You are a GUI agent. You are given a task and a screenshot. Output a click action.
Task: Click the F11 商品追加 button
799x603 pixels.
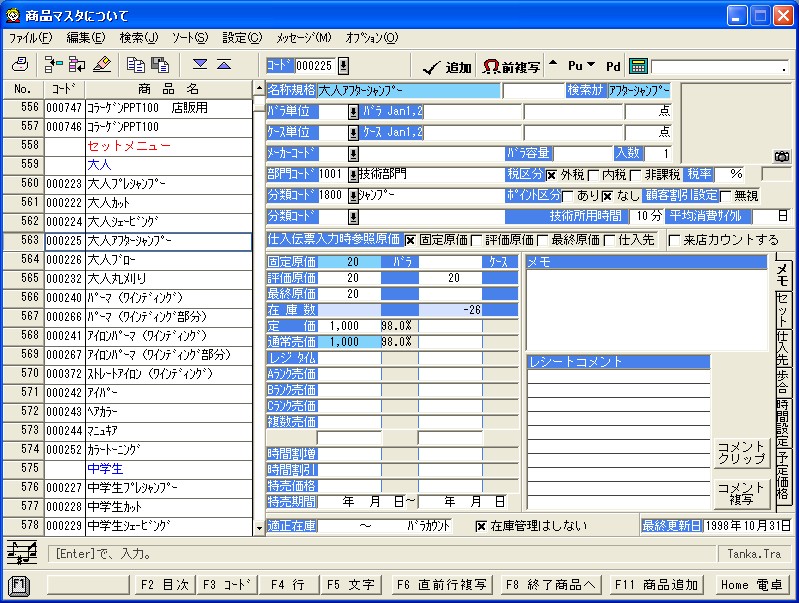656,585
